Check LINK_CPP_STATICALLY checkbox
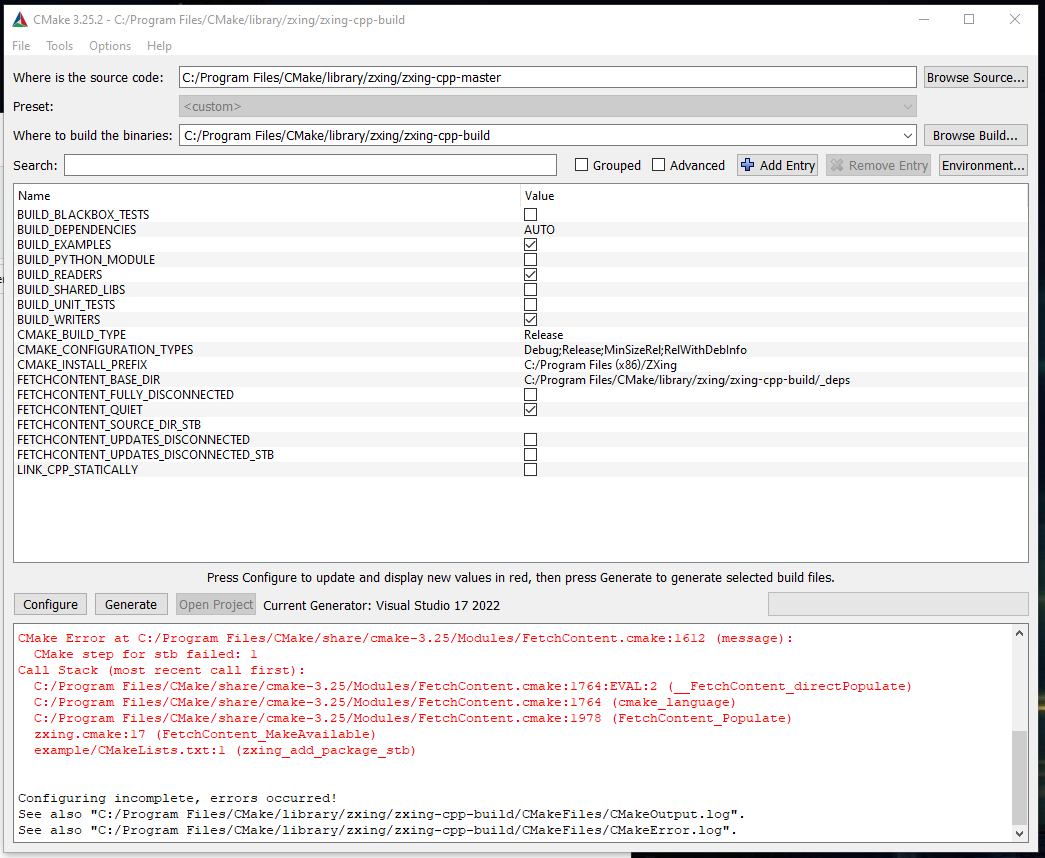 [x=530, y=469]
